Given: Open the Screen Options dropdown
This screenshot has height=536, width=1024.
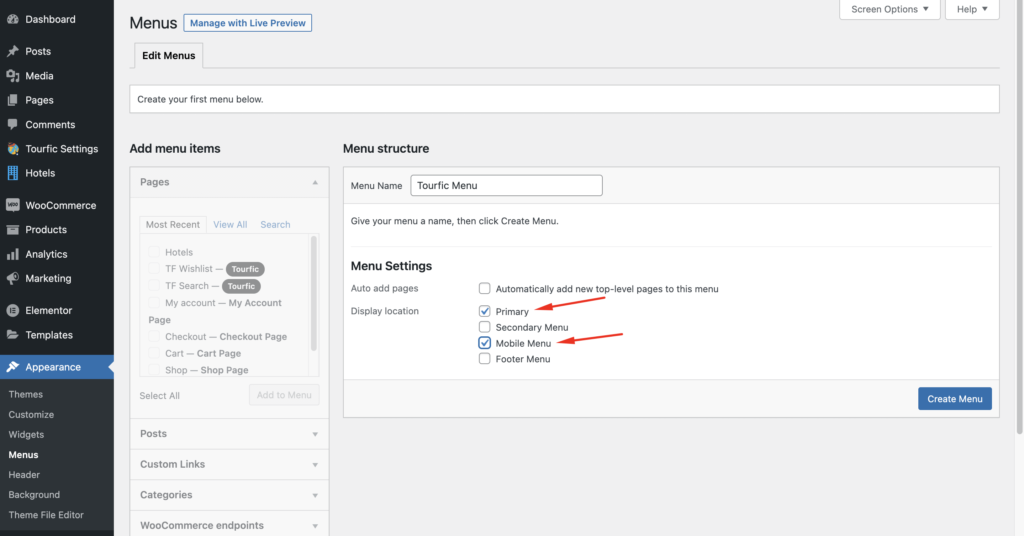Looking at the screenshot, I should pos(889,9).
